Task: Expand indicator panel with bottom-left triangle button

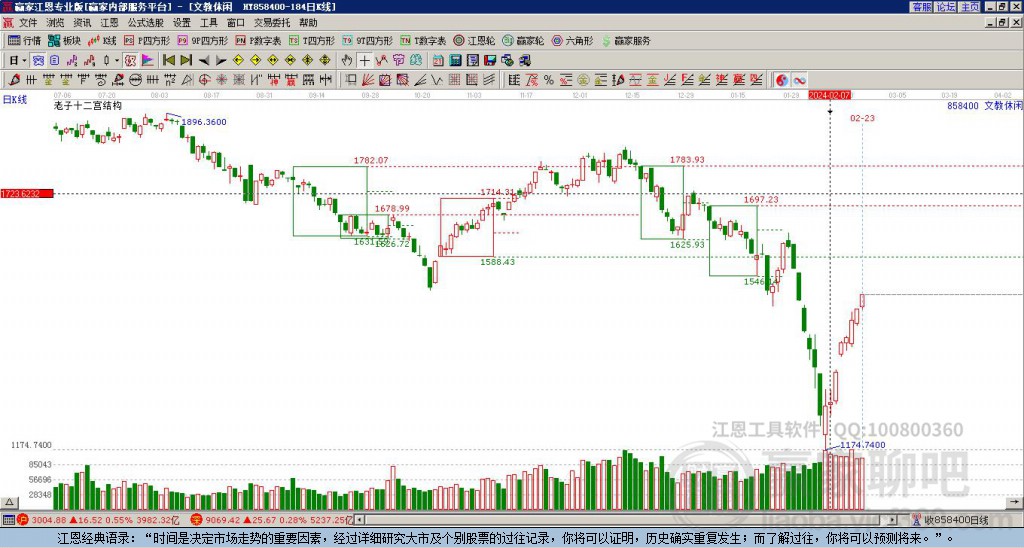Action: pos(8,502)
